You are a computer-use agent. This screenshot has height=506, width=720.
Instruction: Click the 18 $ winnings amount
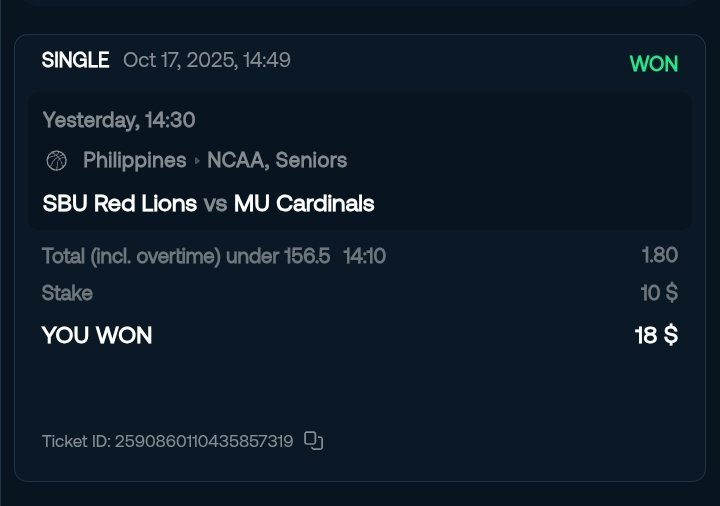click(656, 336)
